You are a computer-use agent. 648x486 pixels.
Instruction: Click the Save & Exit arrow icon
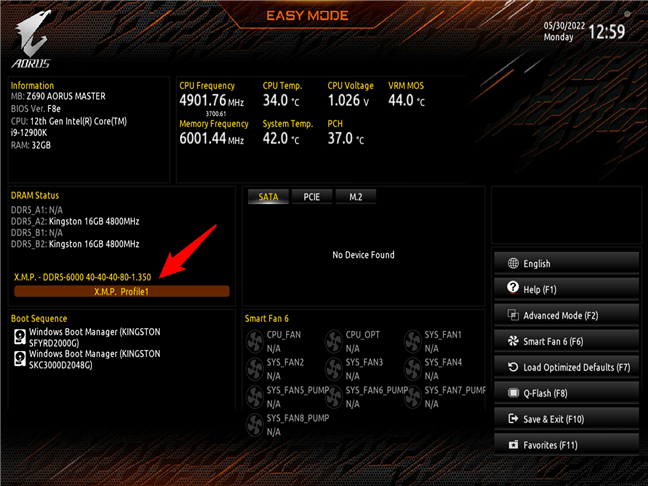[x=513, y=419]
